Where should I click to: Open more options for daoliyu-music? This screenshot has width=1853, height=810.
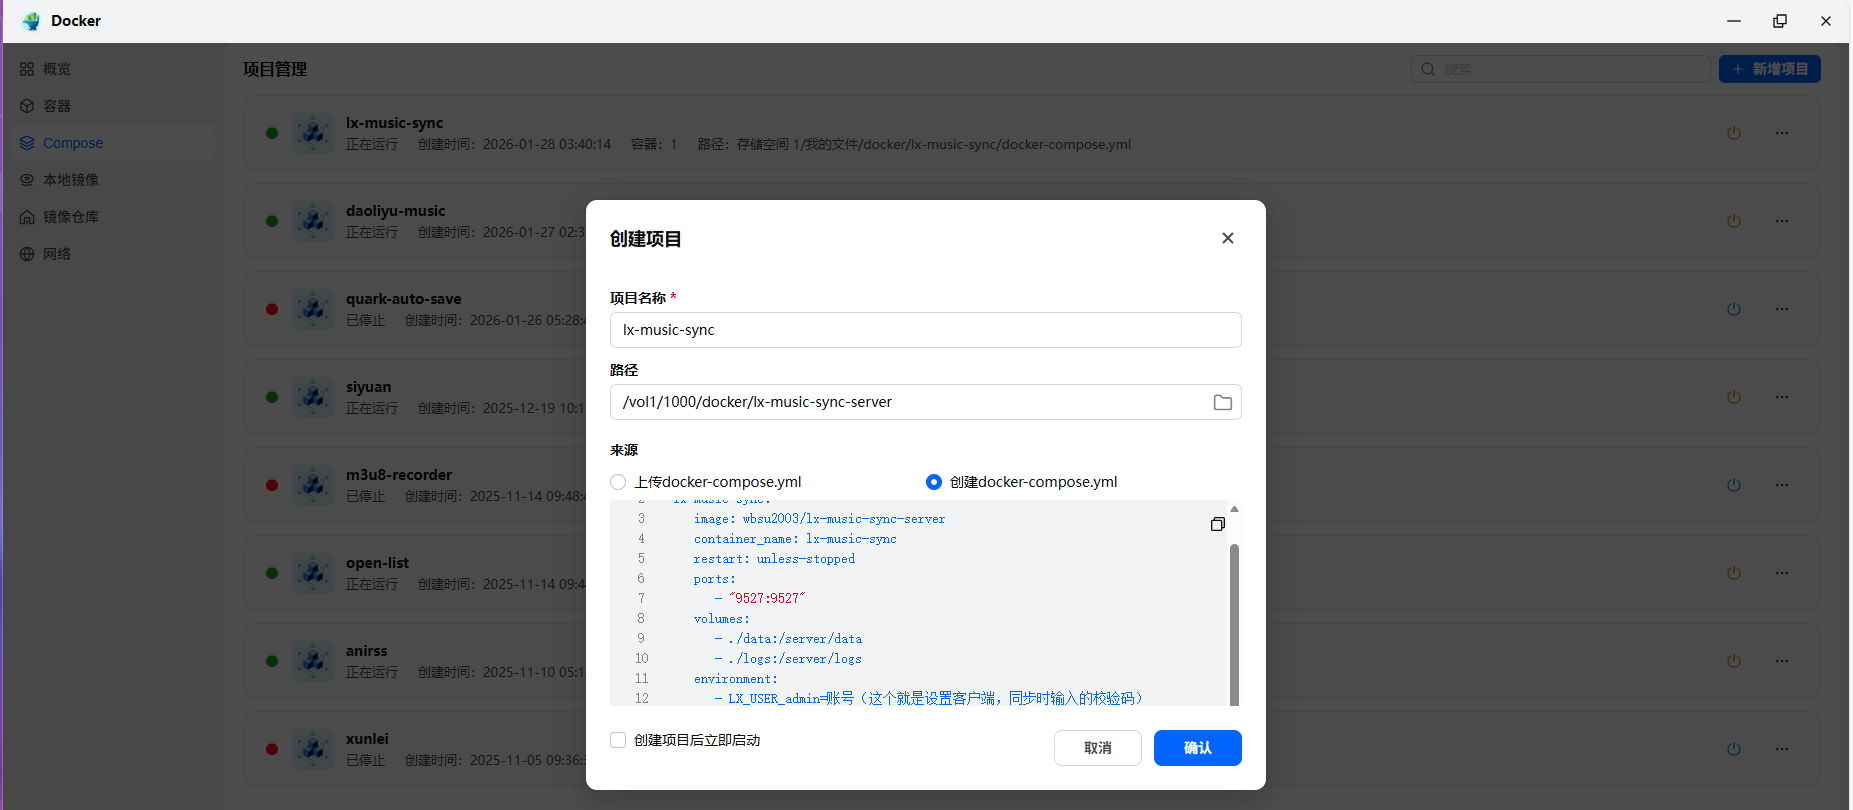pos(1782,221)
